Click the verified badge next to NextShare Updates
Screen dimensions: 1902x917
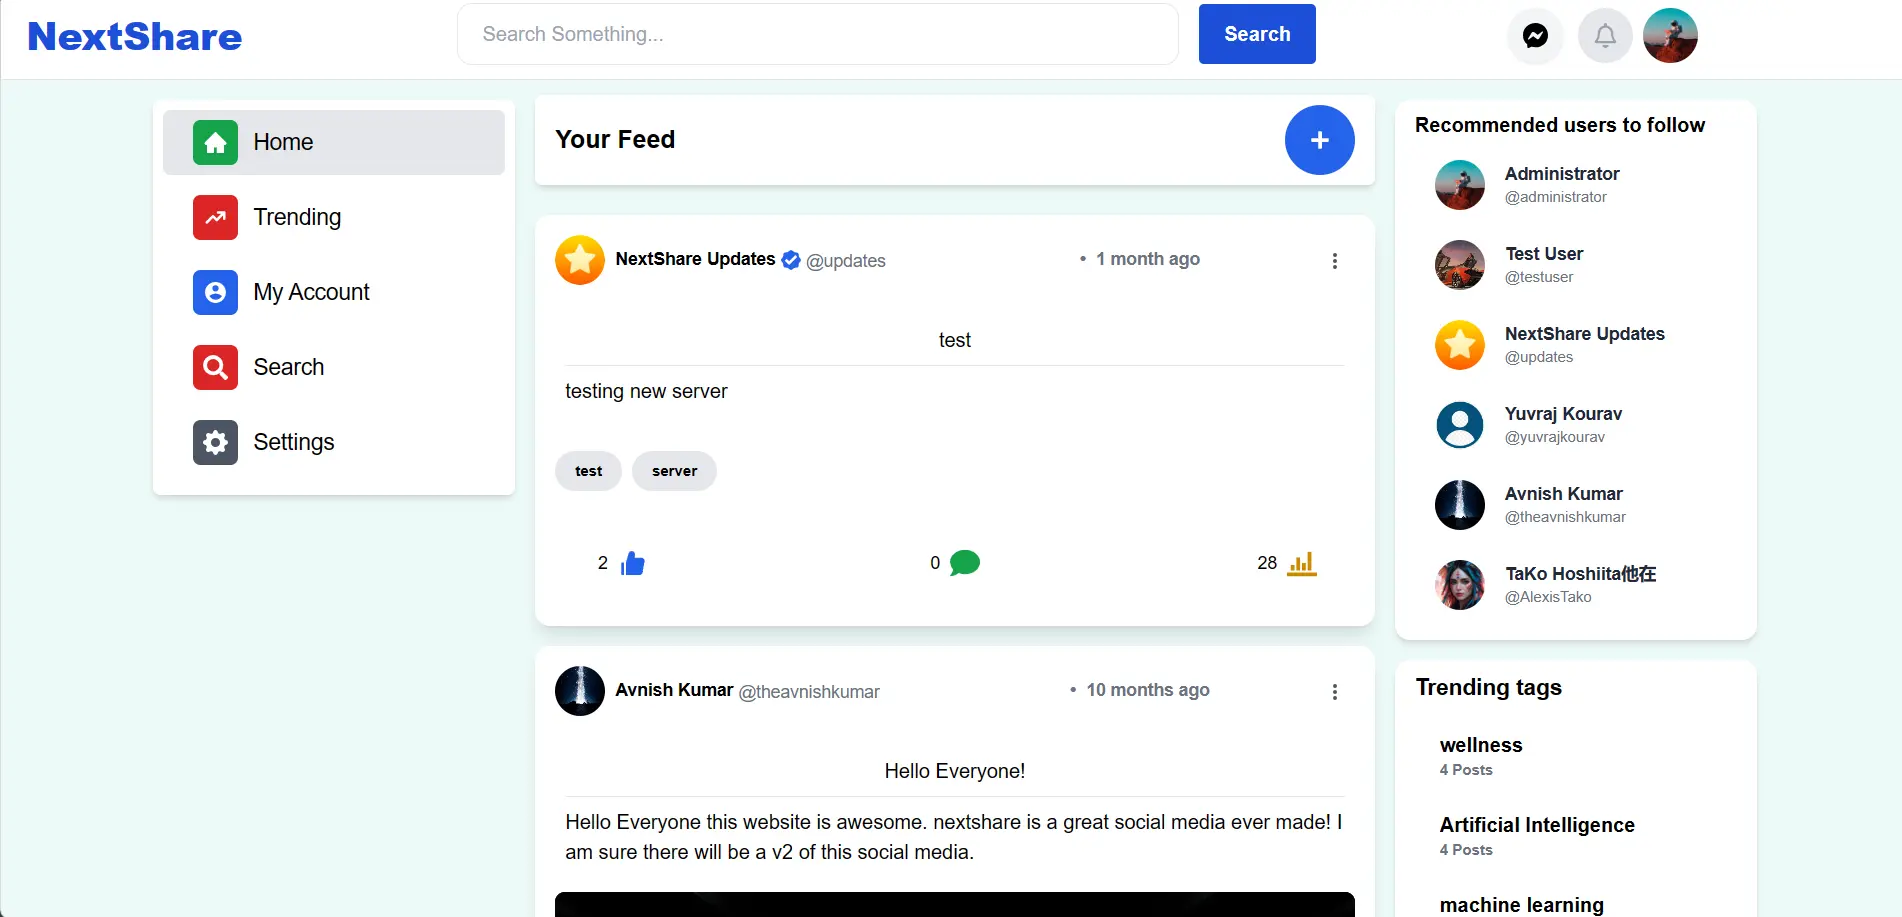pyautogui.click(x=790, y=259)
